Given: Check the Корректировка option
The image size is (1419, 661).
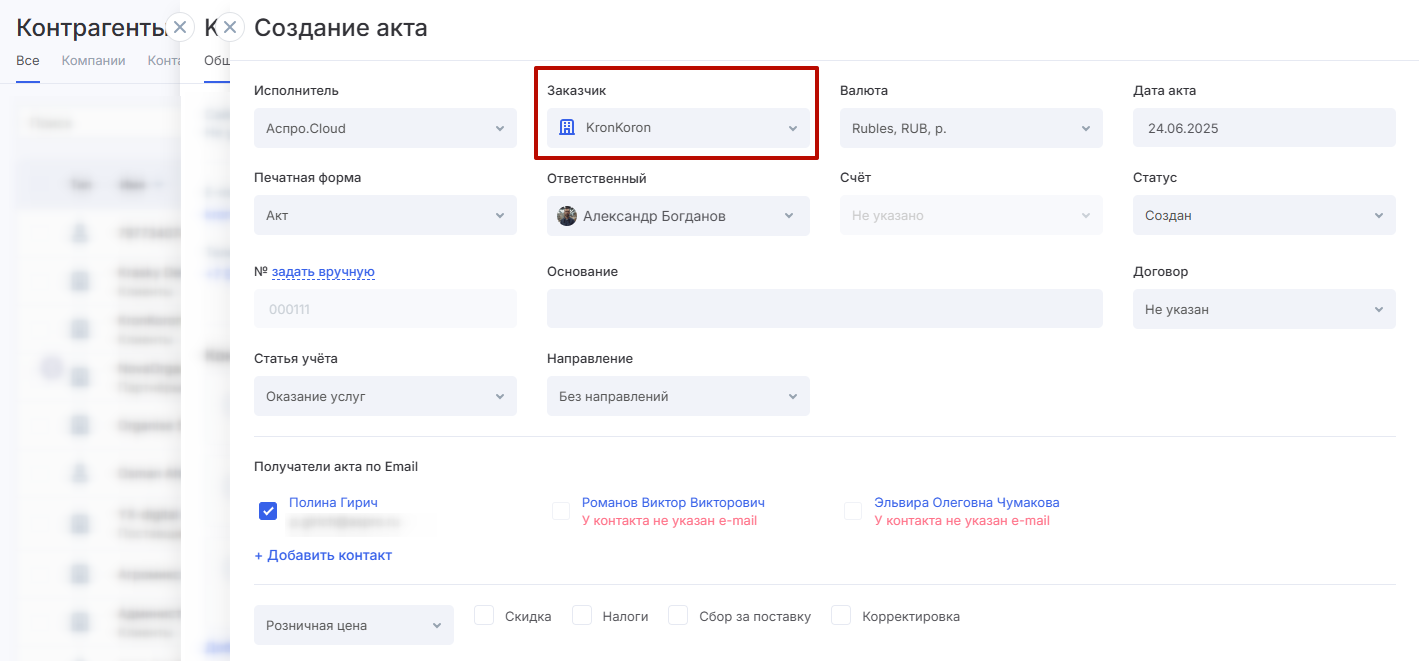Looking at the screenshot, I should (x=842, y=615).
